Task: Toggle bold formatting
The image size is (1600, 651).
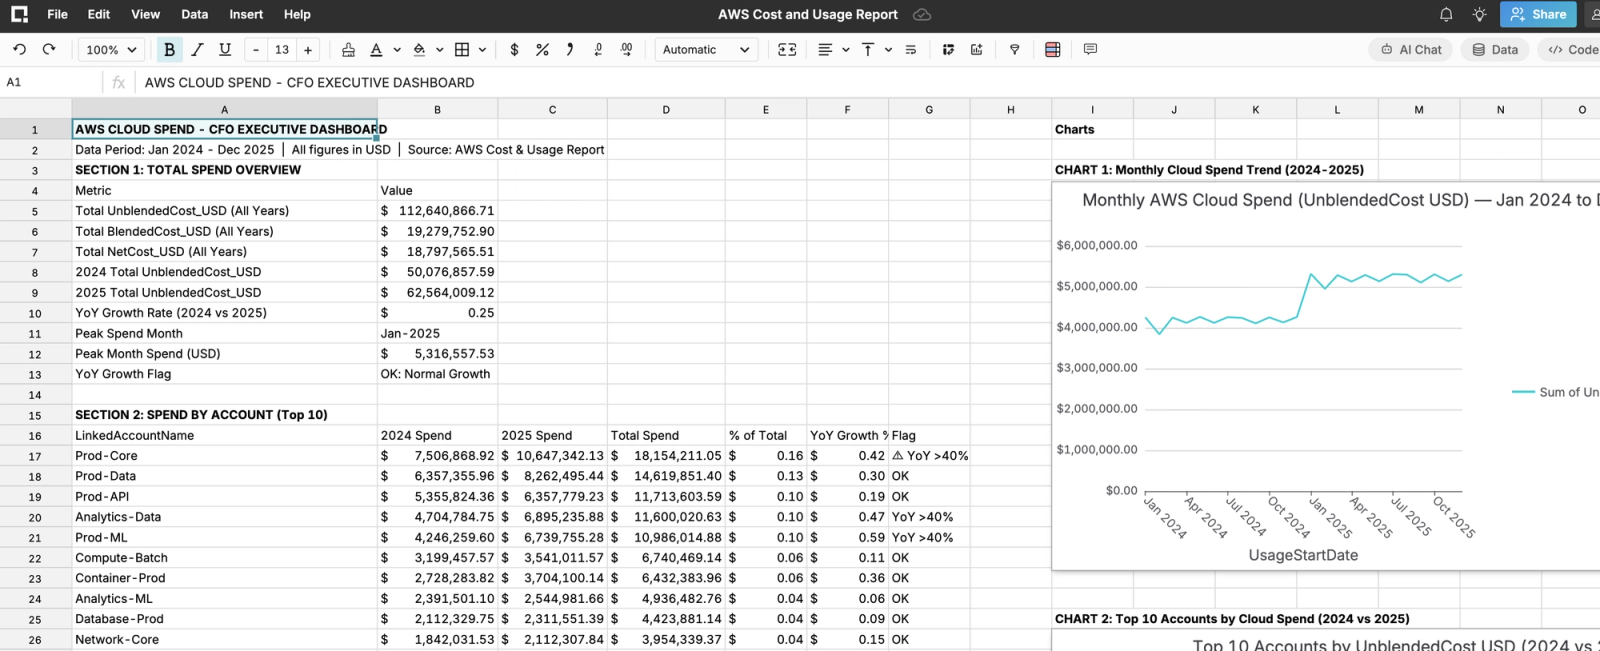Action: click(169, 49)
